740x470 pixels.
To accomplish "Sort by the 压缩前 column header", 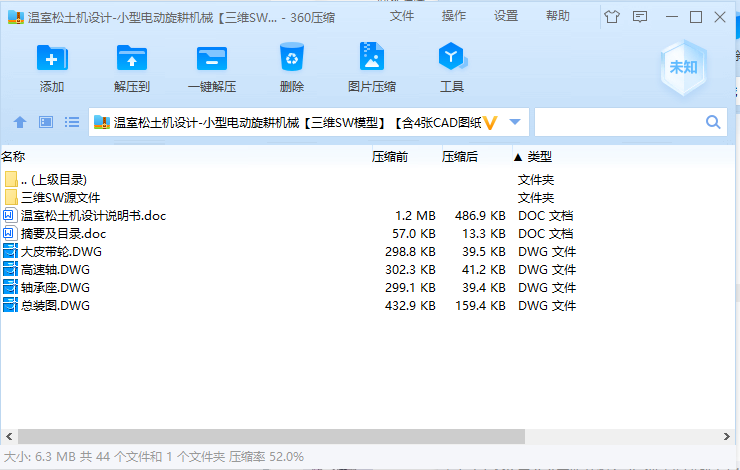I will tap(390, 156).
